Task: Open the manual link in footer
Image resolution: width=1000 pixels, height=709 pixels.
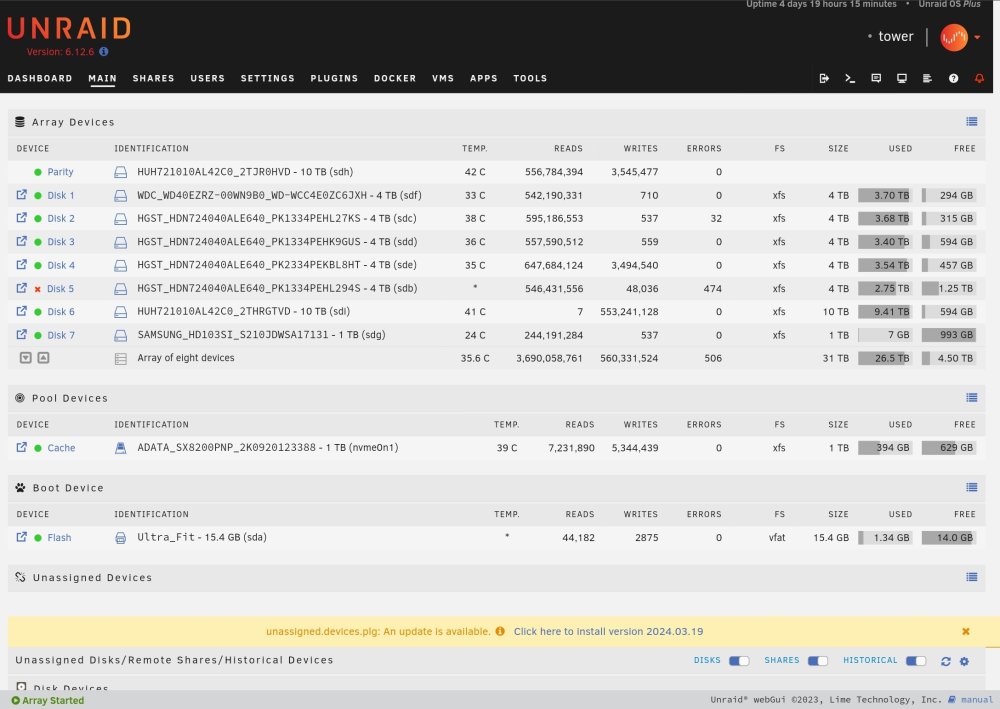Action: tap(977, 700)
